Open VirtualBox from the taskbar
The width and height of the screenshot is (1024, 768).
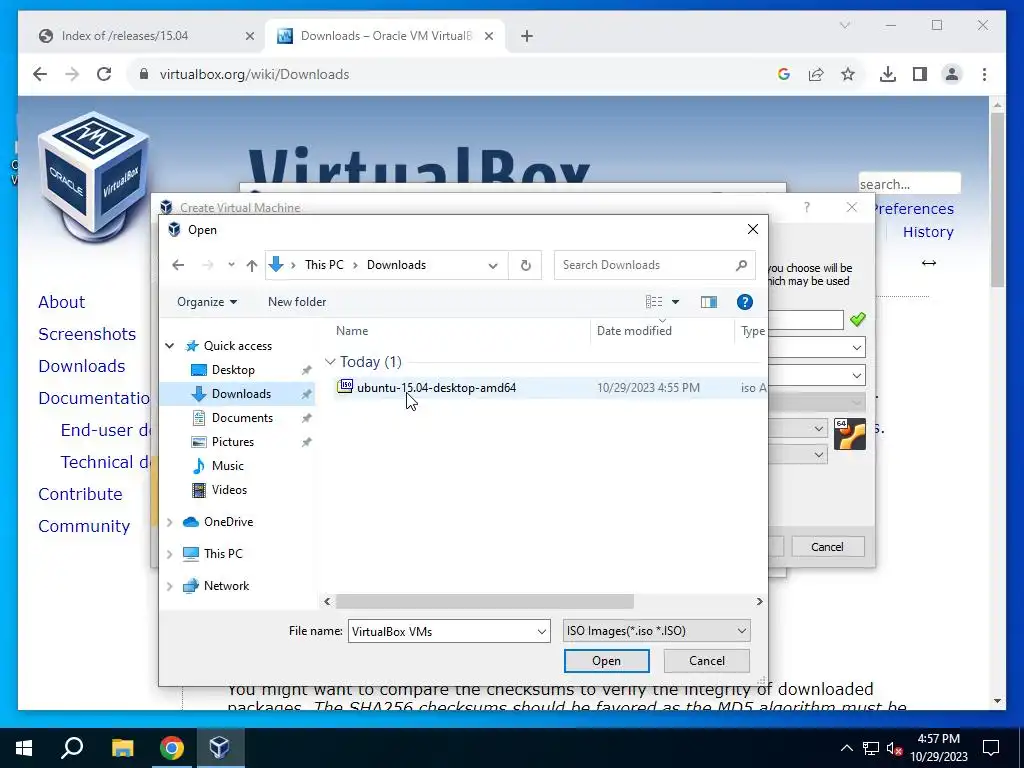219,748
